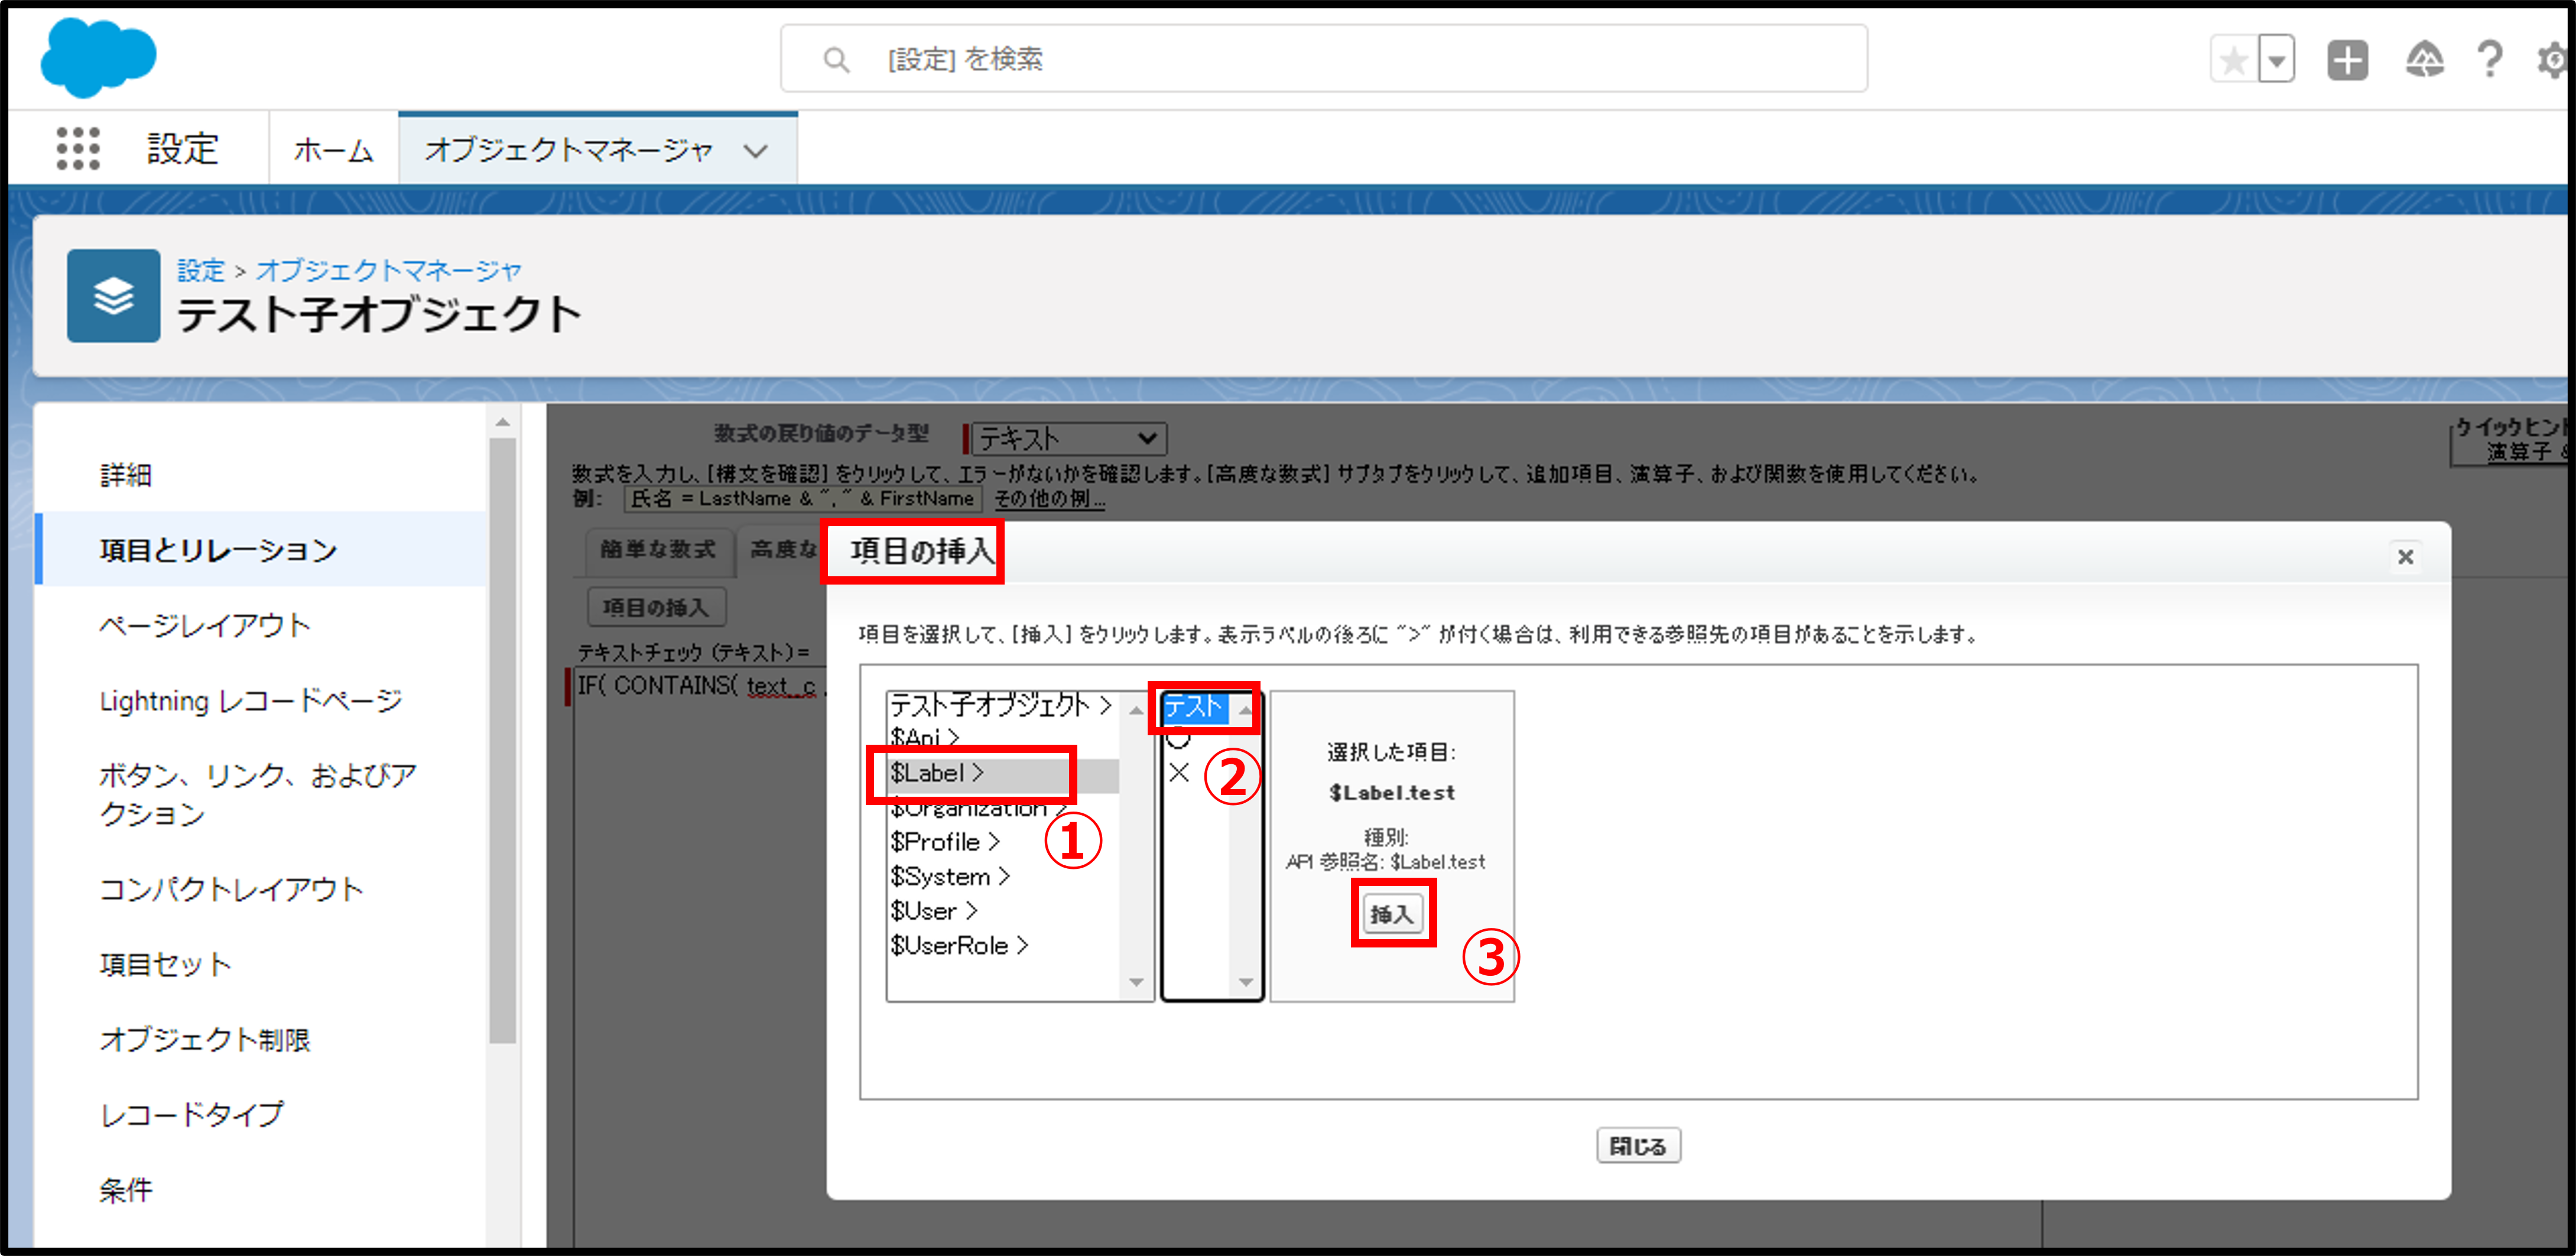
Task: Switch to the ホーム tab
Action: (x=333, y=150)
